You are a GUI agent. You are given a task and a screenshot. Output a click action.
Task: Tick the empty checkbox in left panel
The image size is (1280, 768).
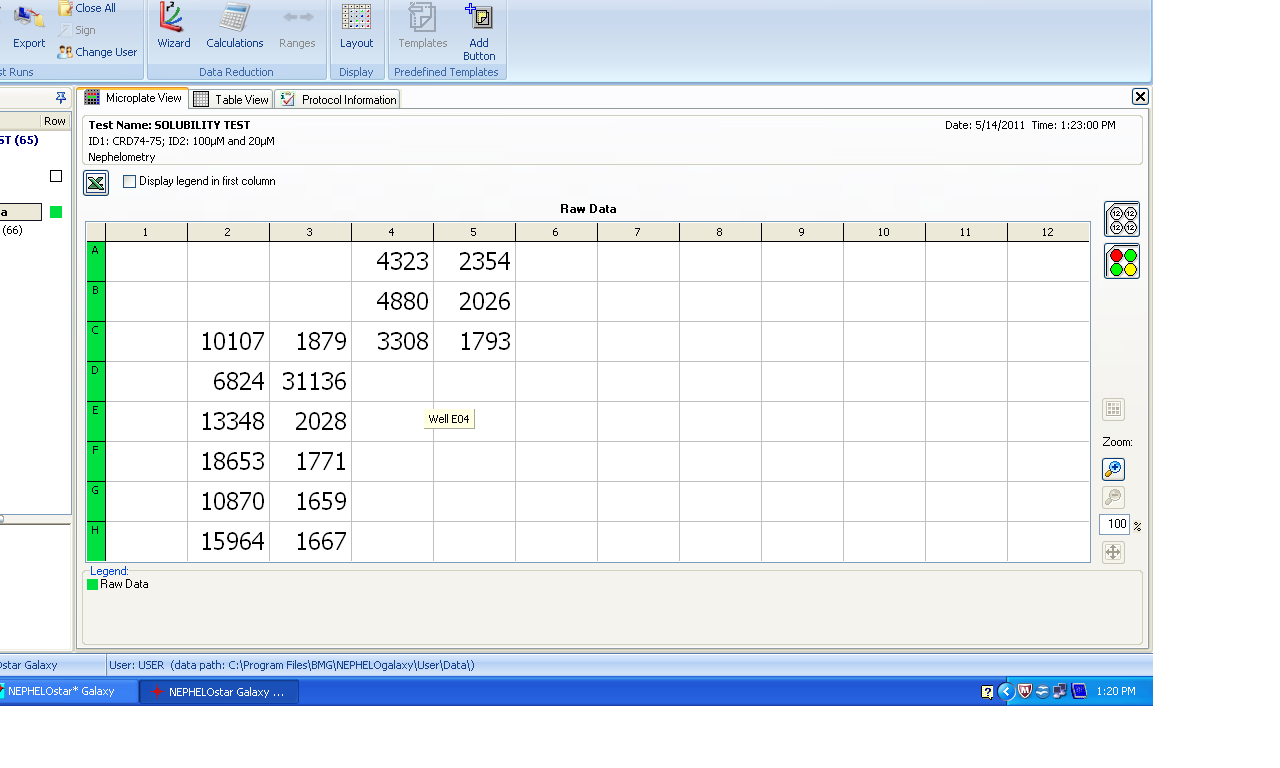tap(56, 176)
